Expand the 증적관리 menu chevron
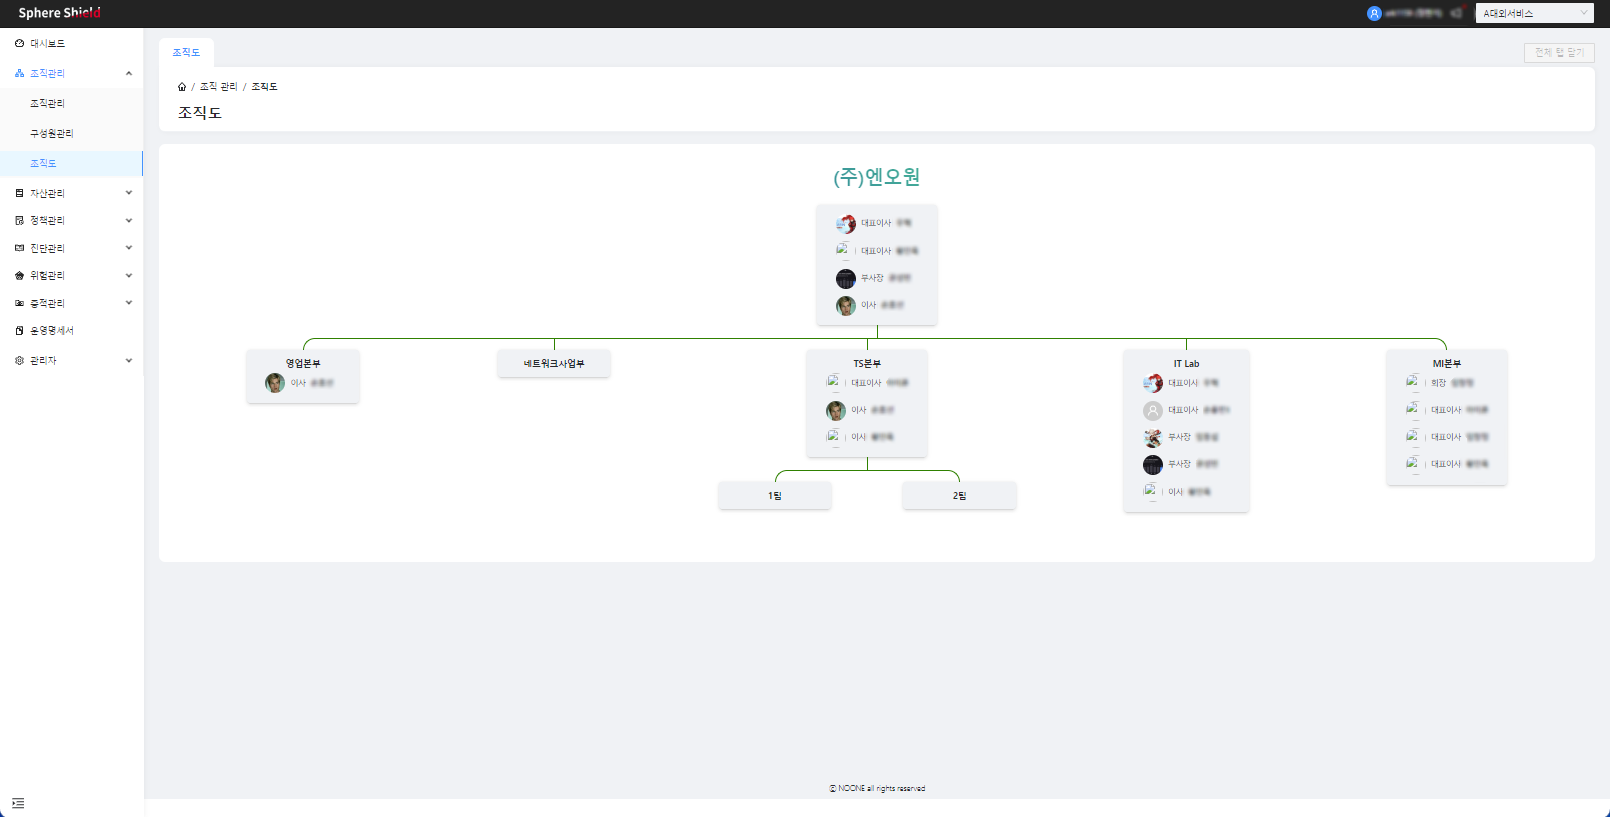The height and width of the screenshot is (817, 1610). click(x=129, y=303)
